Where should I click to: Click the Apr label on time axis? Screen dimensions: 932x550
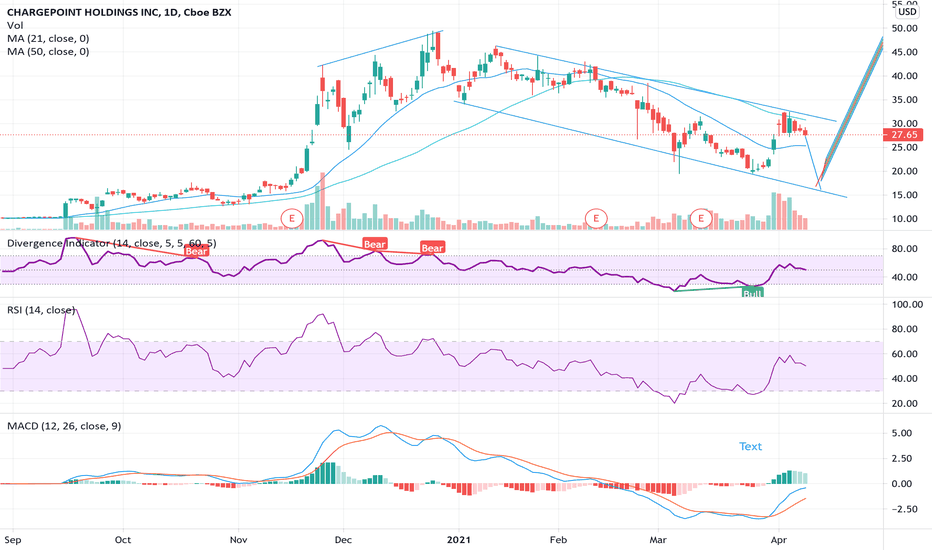778,540
